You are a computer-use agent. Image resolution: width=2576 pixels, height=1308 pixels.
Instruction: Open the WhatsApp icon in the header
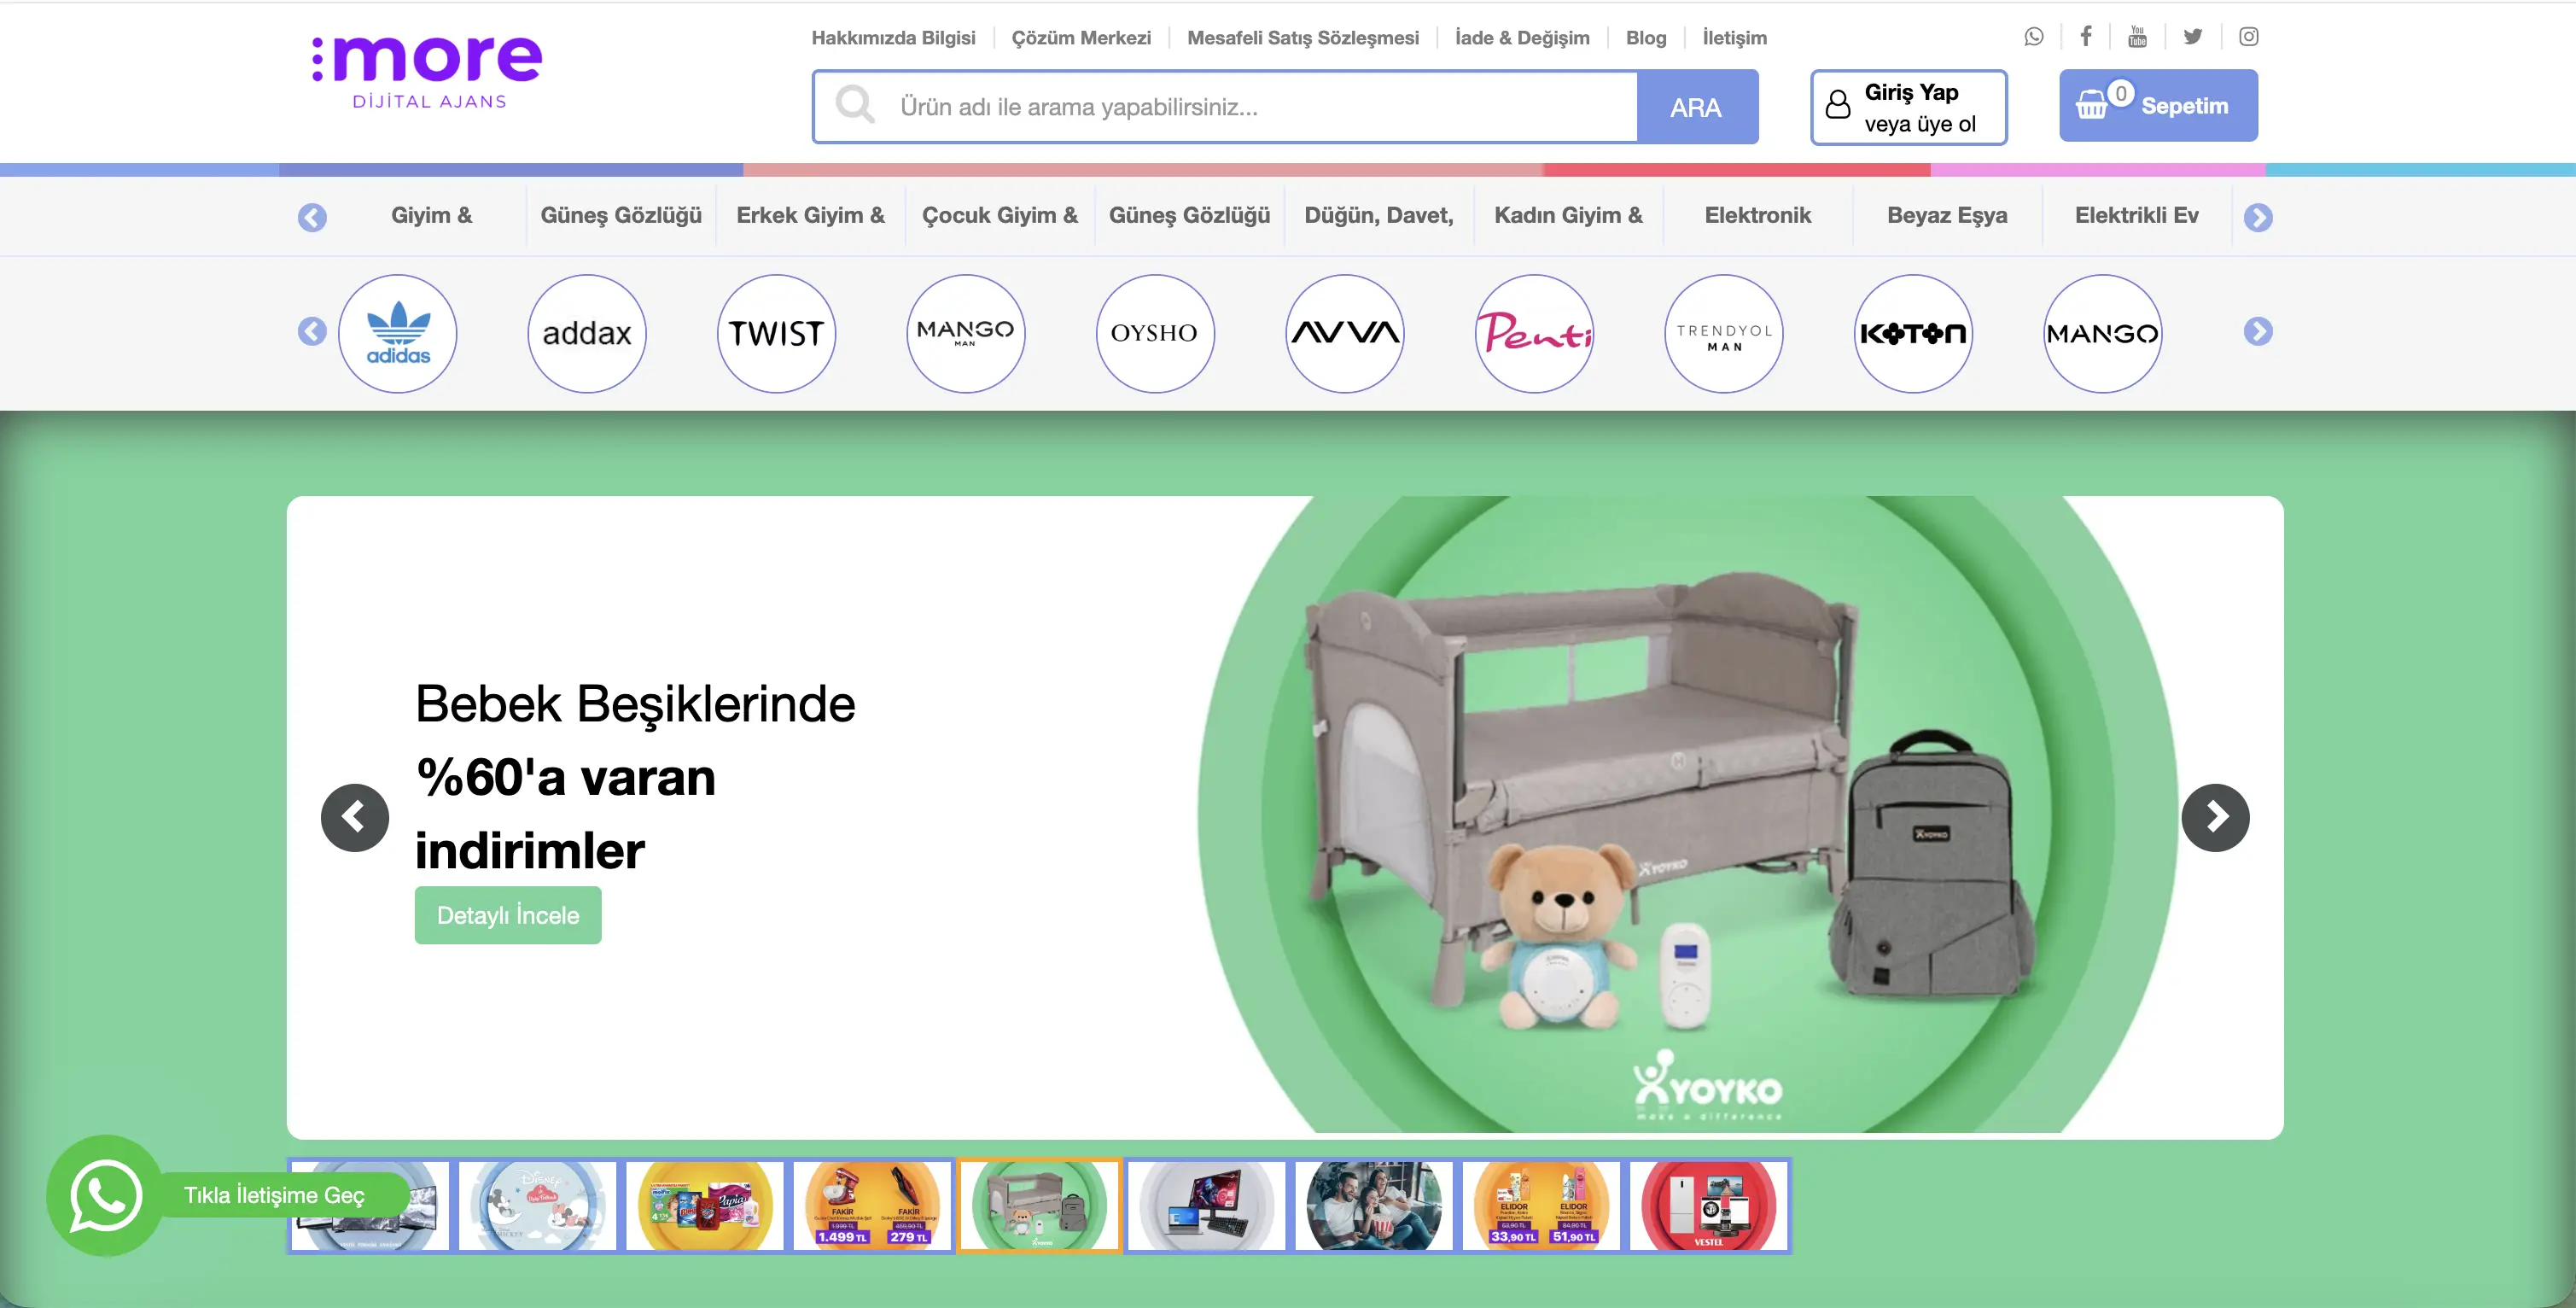(2033, 37)
